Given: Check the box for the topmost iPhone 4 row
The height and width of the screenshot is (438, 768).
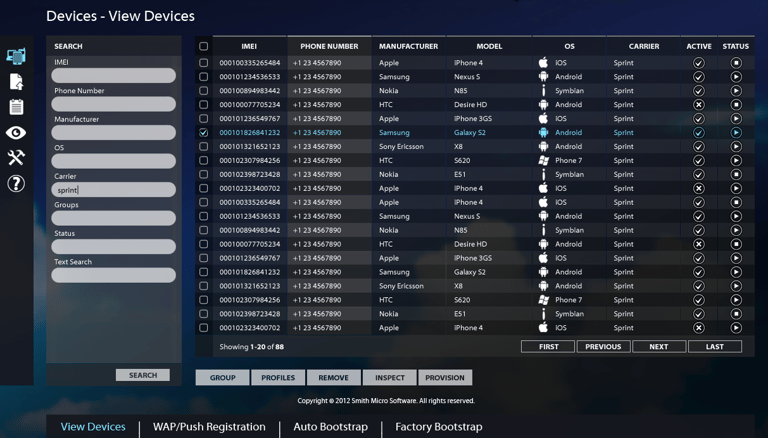Looking at the screenshot, I should coord(203,63).
